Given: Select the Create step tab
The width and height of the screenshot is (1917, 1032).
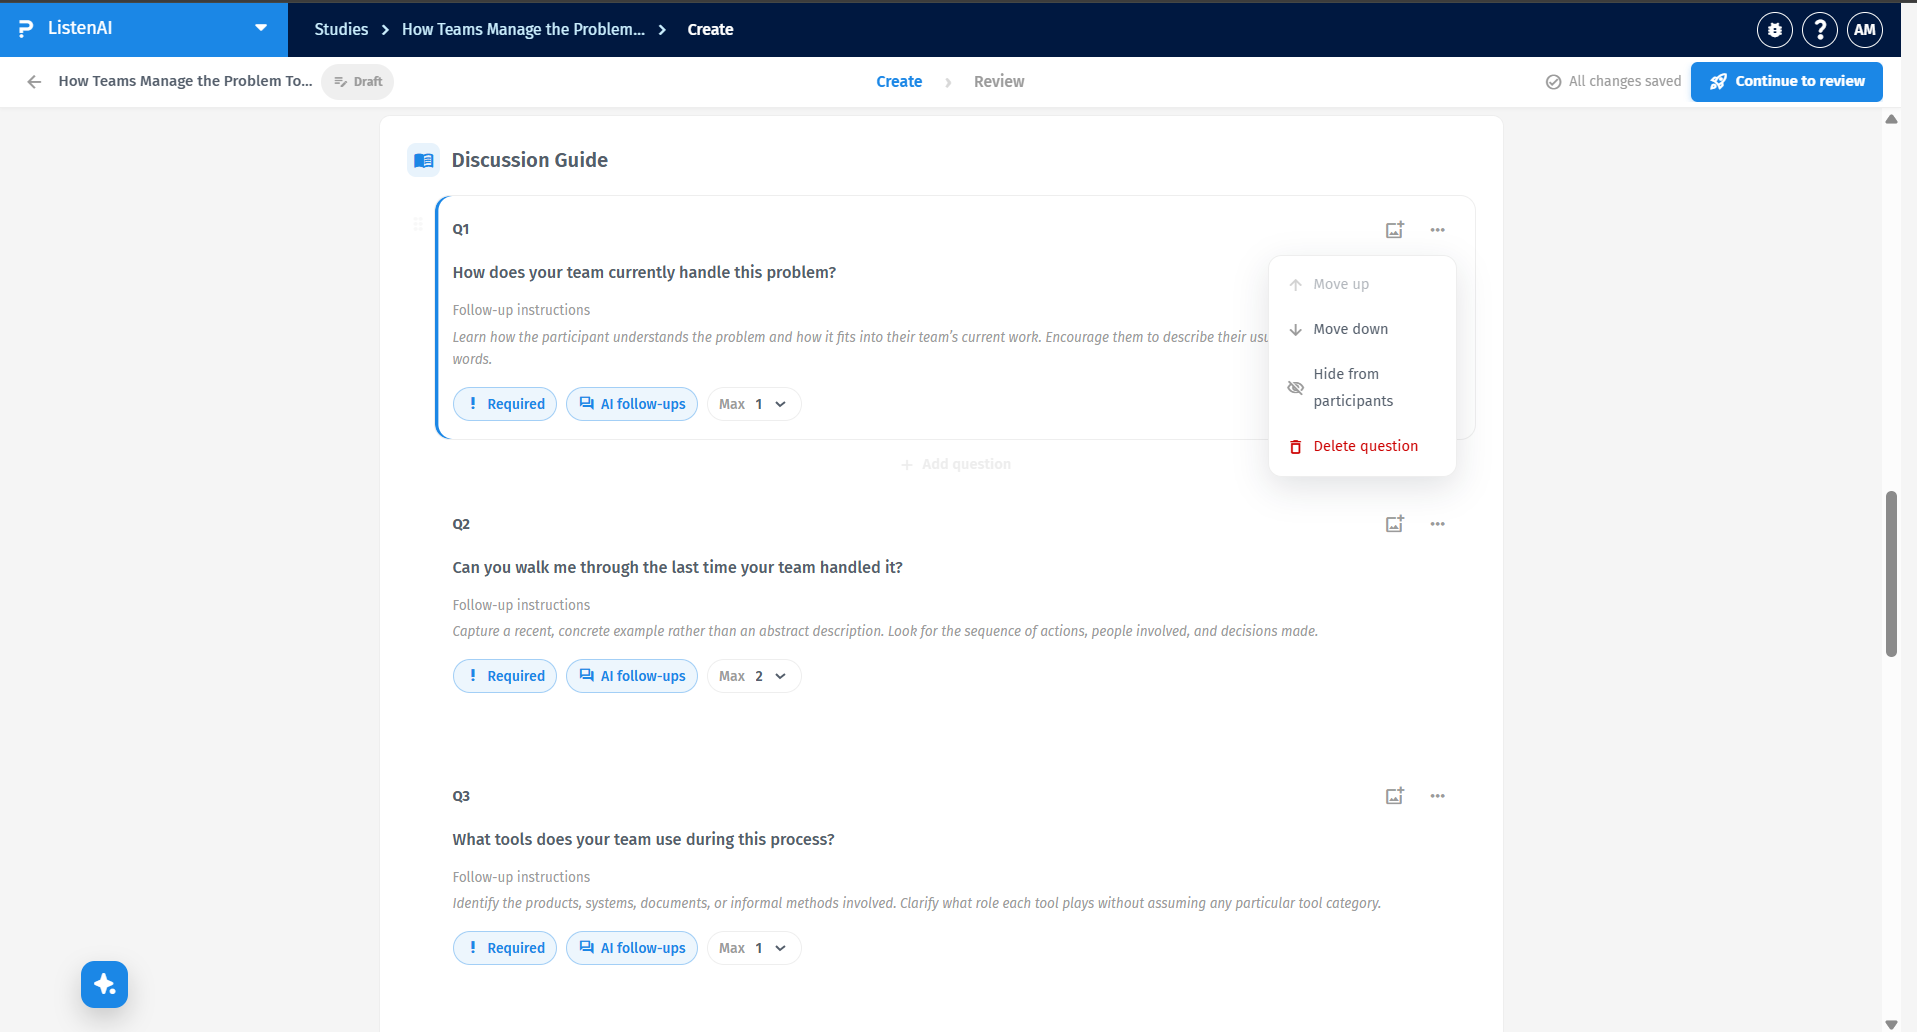Looking at the screenshot, I should pyautogui.click(x=899, y=82).
